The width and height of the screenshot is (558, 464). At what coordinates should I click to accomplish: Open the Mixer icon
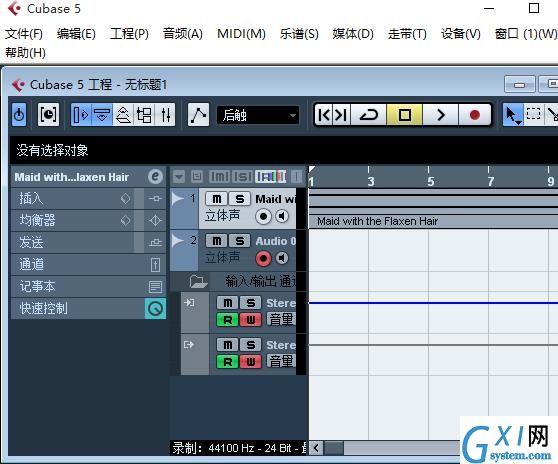pyautogui.click(x=165, y=115)
